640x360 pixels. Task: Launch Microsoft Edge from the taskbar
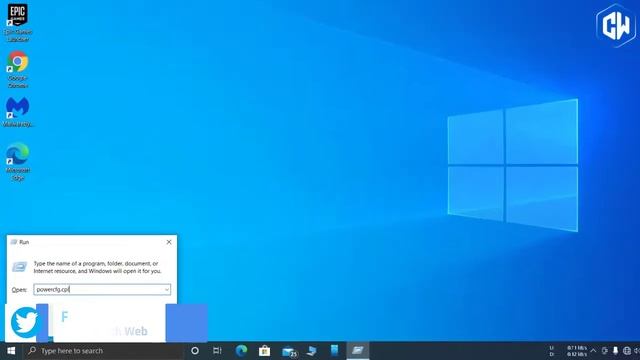coord(242,351)
